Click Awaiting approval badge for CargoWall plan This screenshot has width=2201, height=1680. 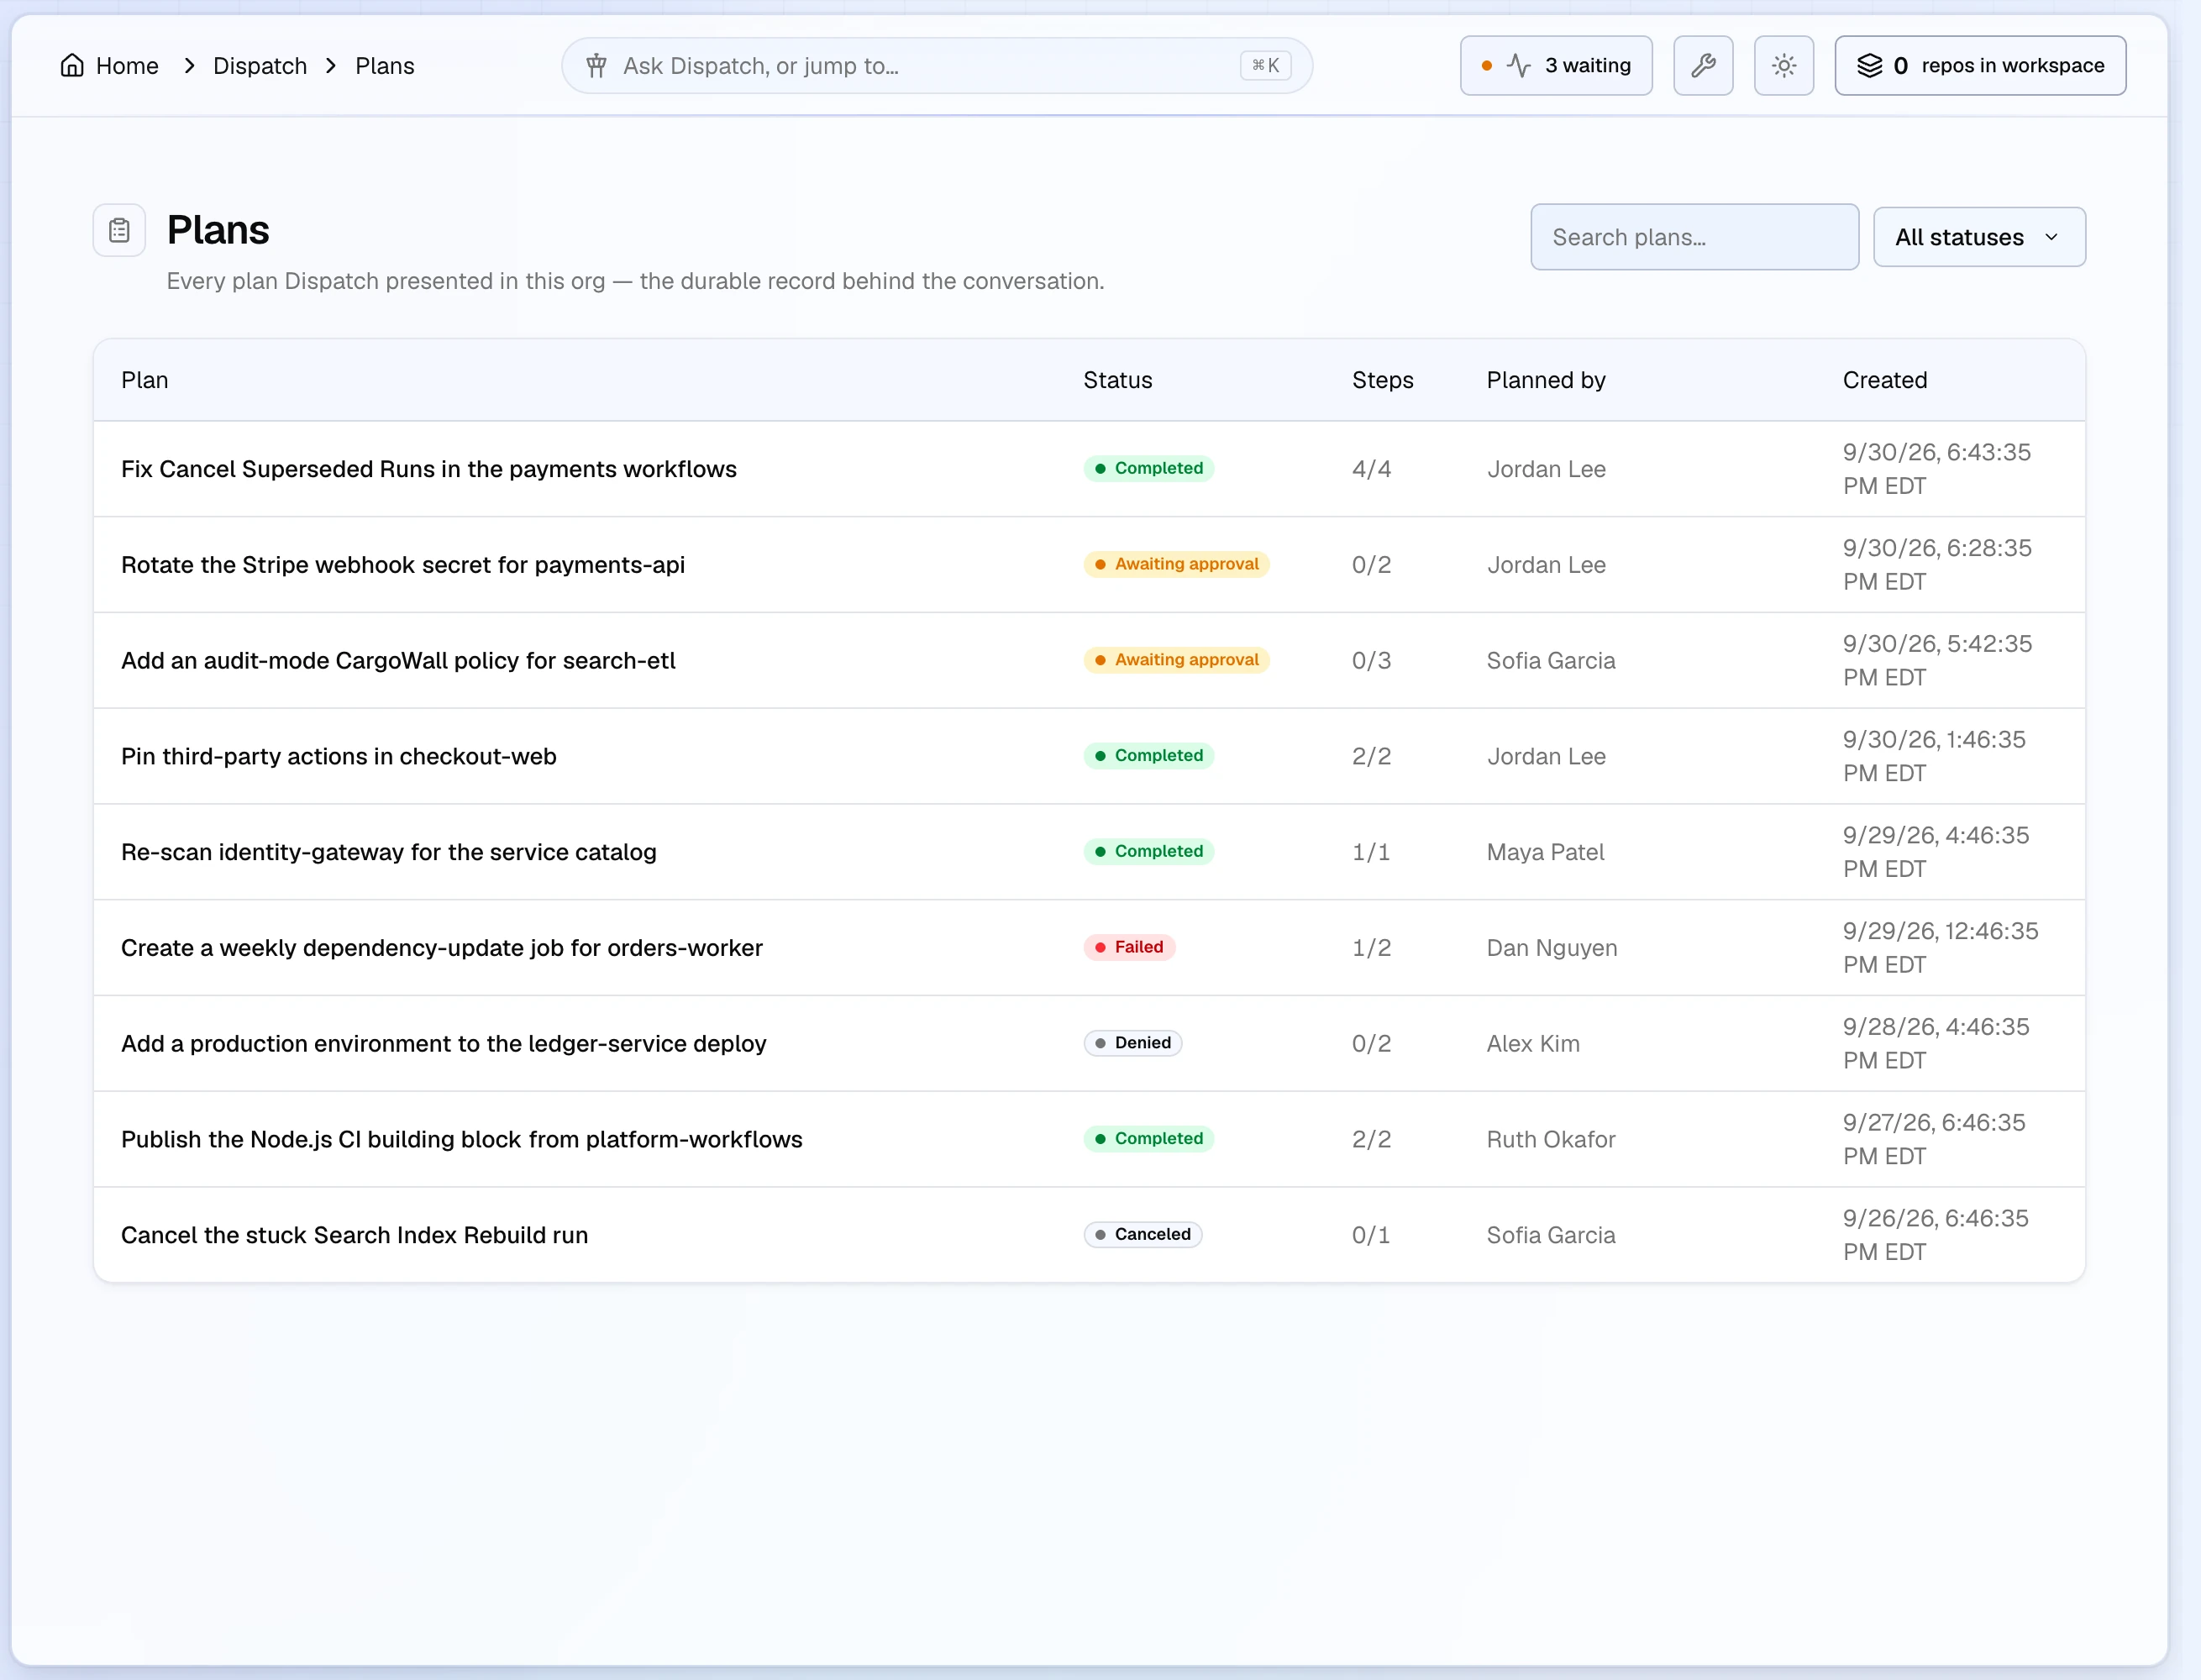tap(1177, 660)
